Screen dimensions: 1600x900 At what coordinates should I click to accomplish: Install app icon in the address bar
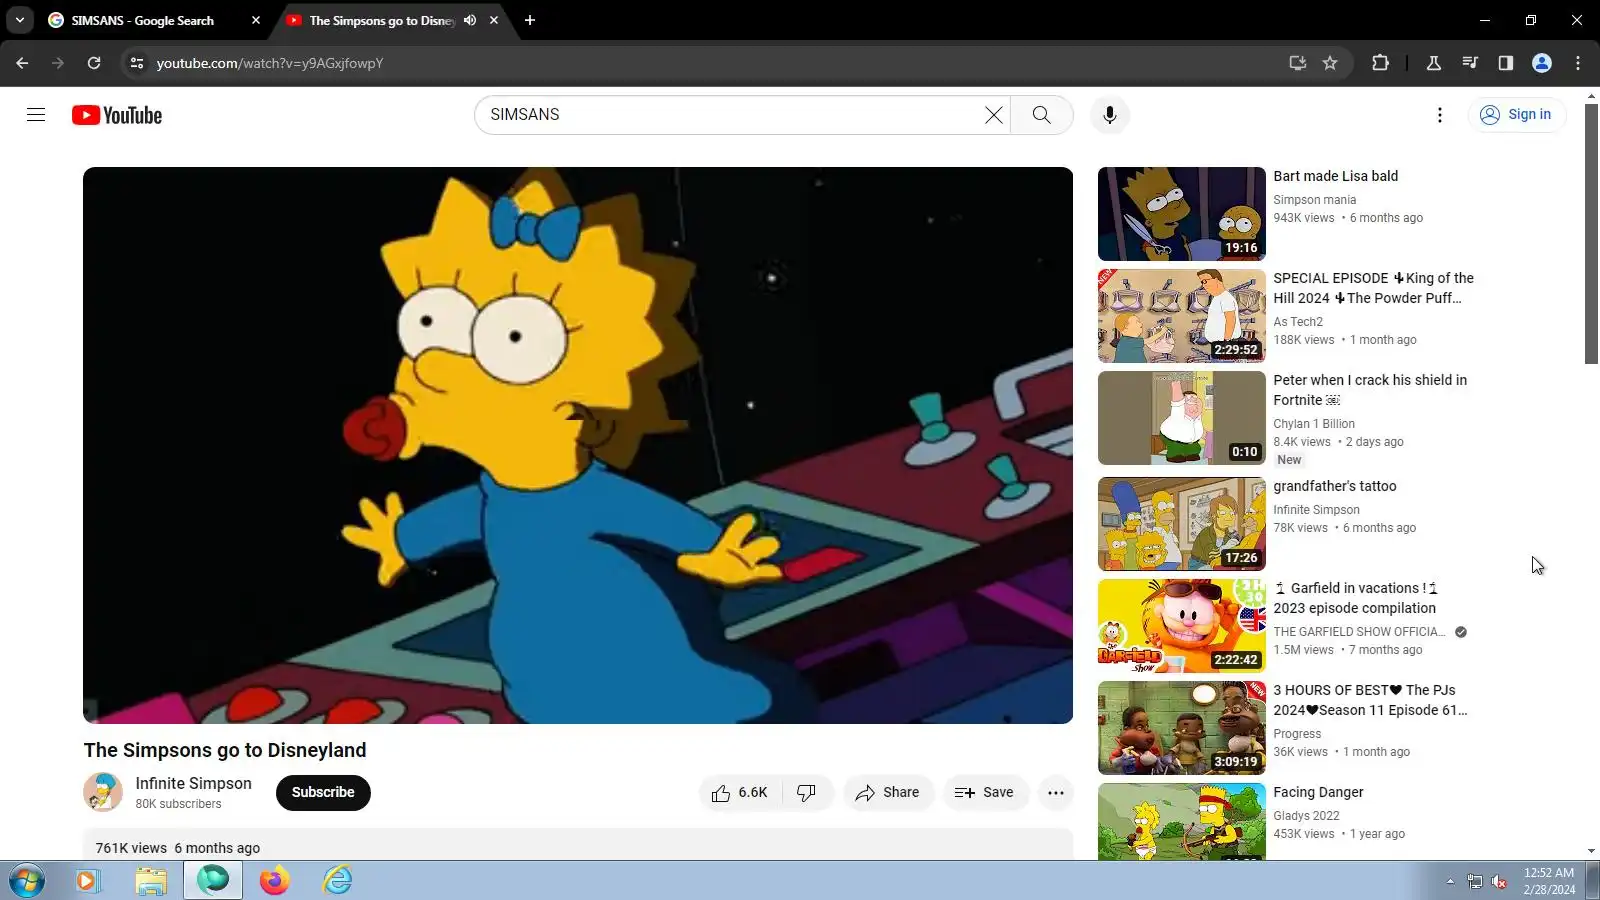coord(1297,63)
